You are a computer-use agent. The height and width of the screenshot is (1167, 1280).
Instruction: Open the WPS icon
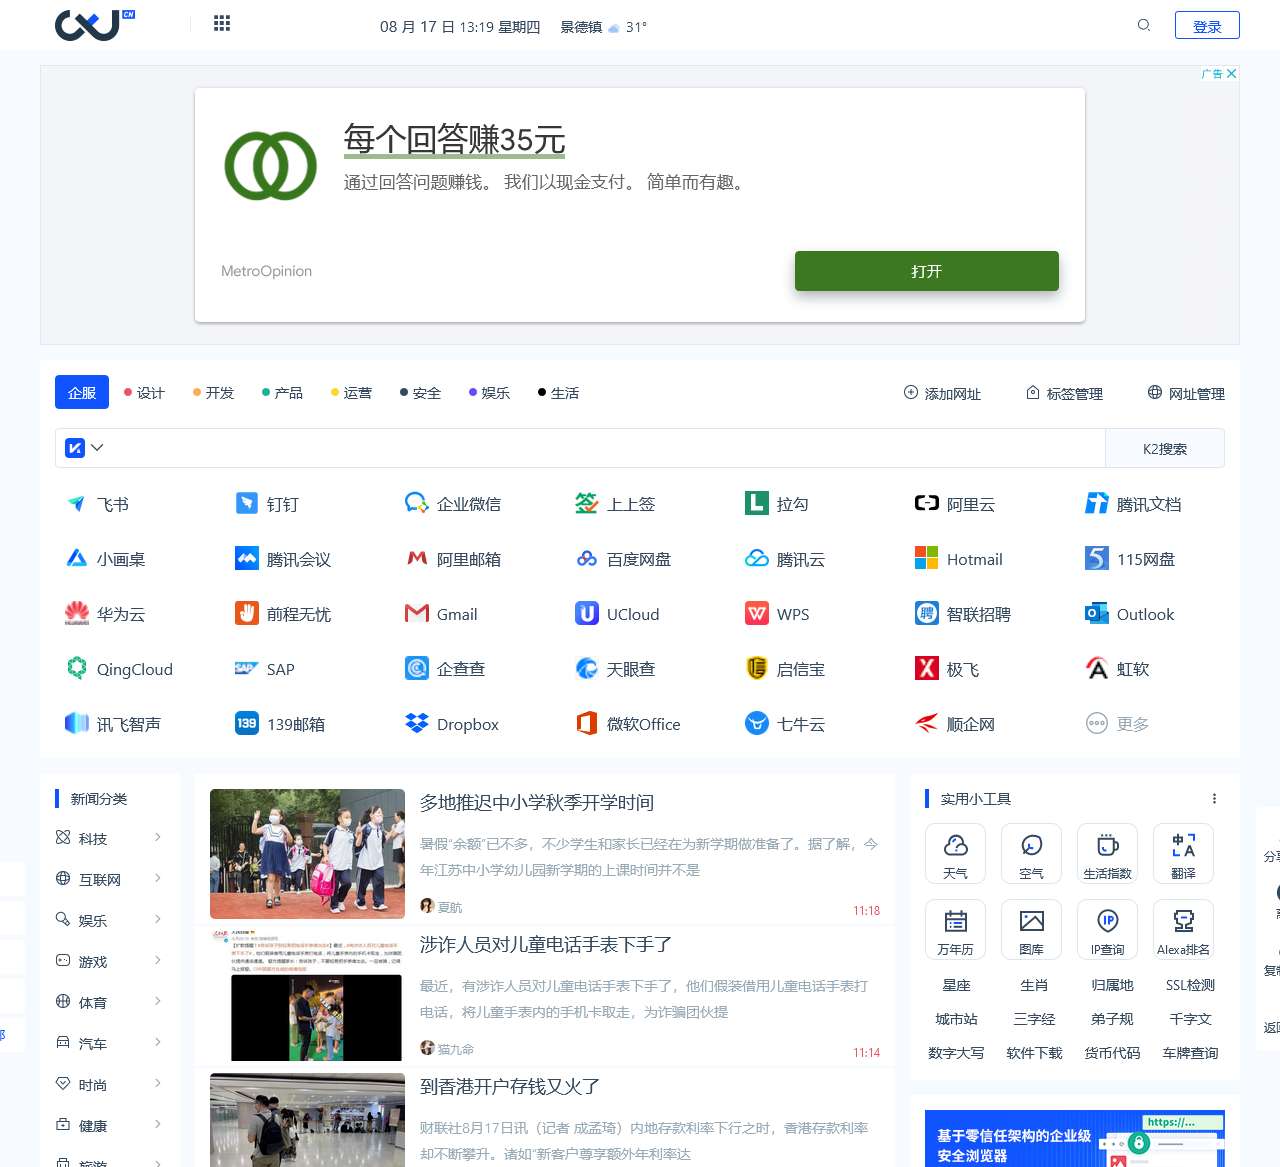pos(757,613)
